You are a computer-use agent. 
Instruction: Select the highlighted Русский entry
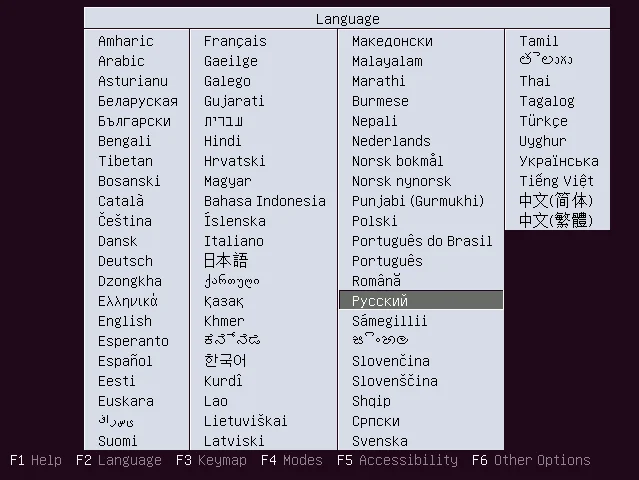tap(380, 301)
